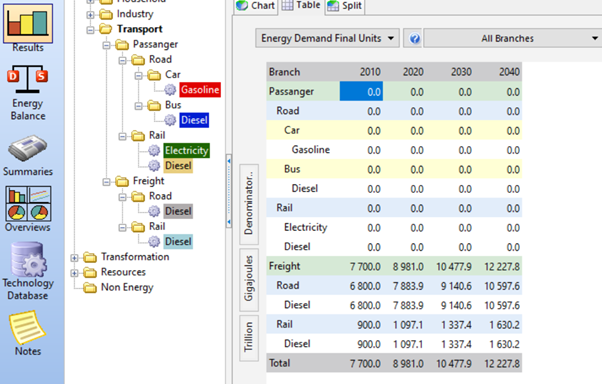
Task: Select the Gasoline gear icon under Car
Action: click(170, 89)
